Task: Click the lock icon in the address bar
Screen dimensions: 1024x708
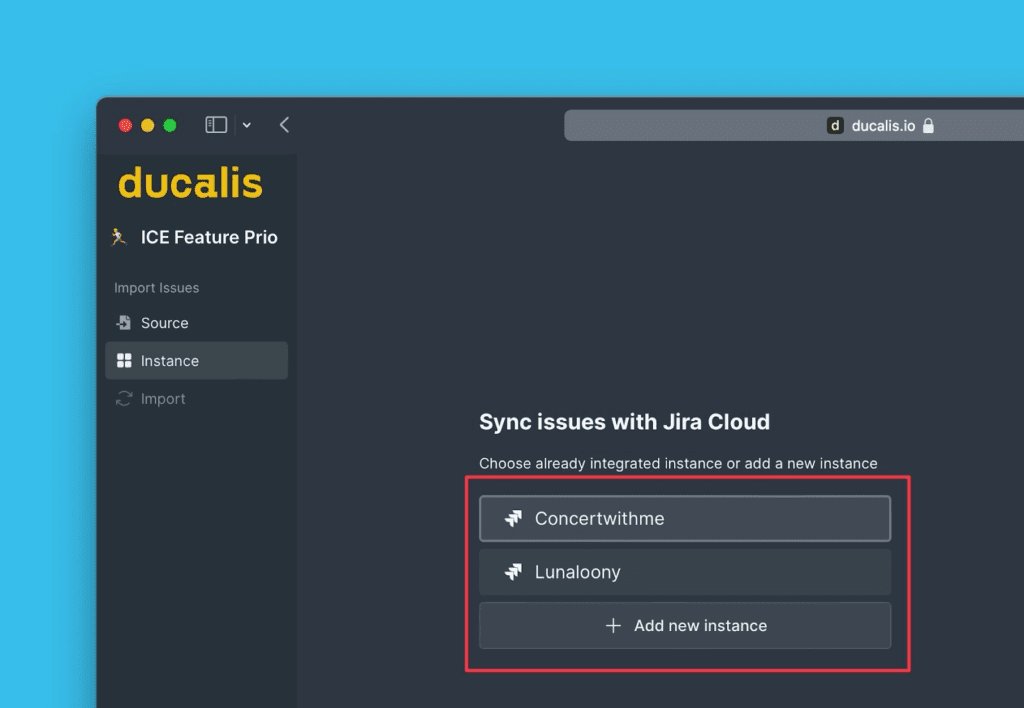Action: pyautogui.click(x=928, y=126)
